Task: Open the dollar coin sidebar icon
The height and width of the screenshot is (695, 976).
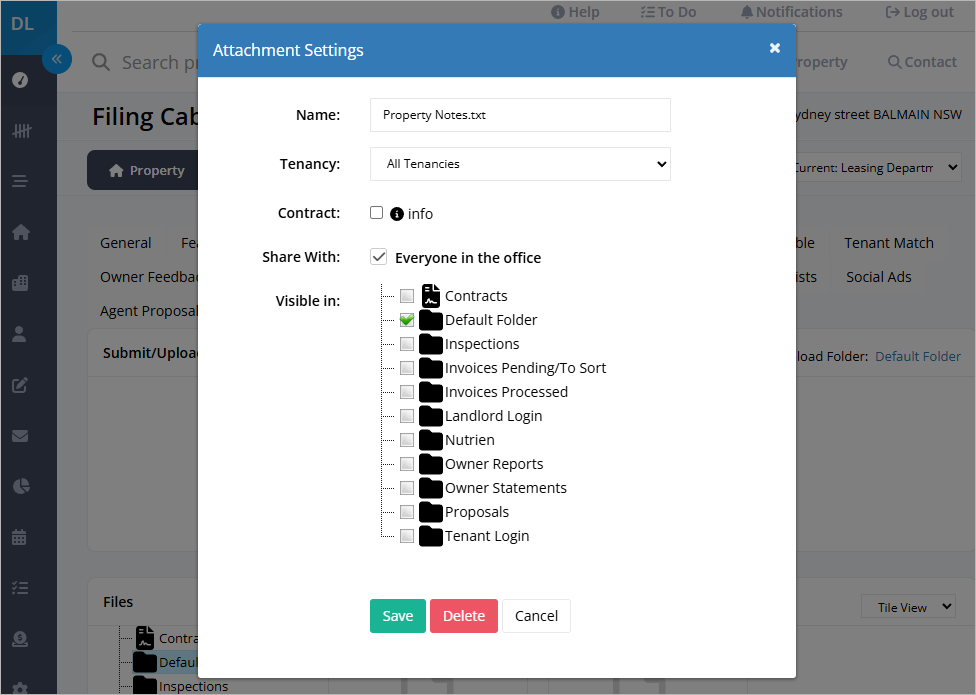Action: pyautogui.click(x=20, y=639)
